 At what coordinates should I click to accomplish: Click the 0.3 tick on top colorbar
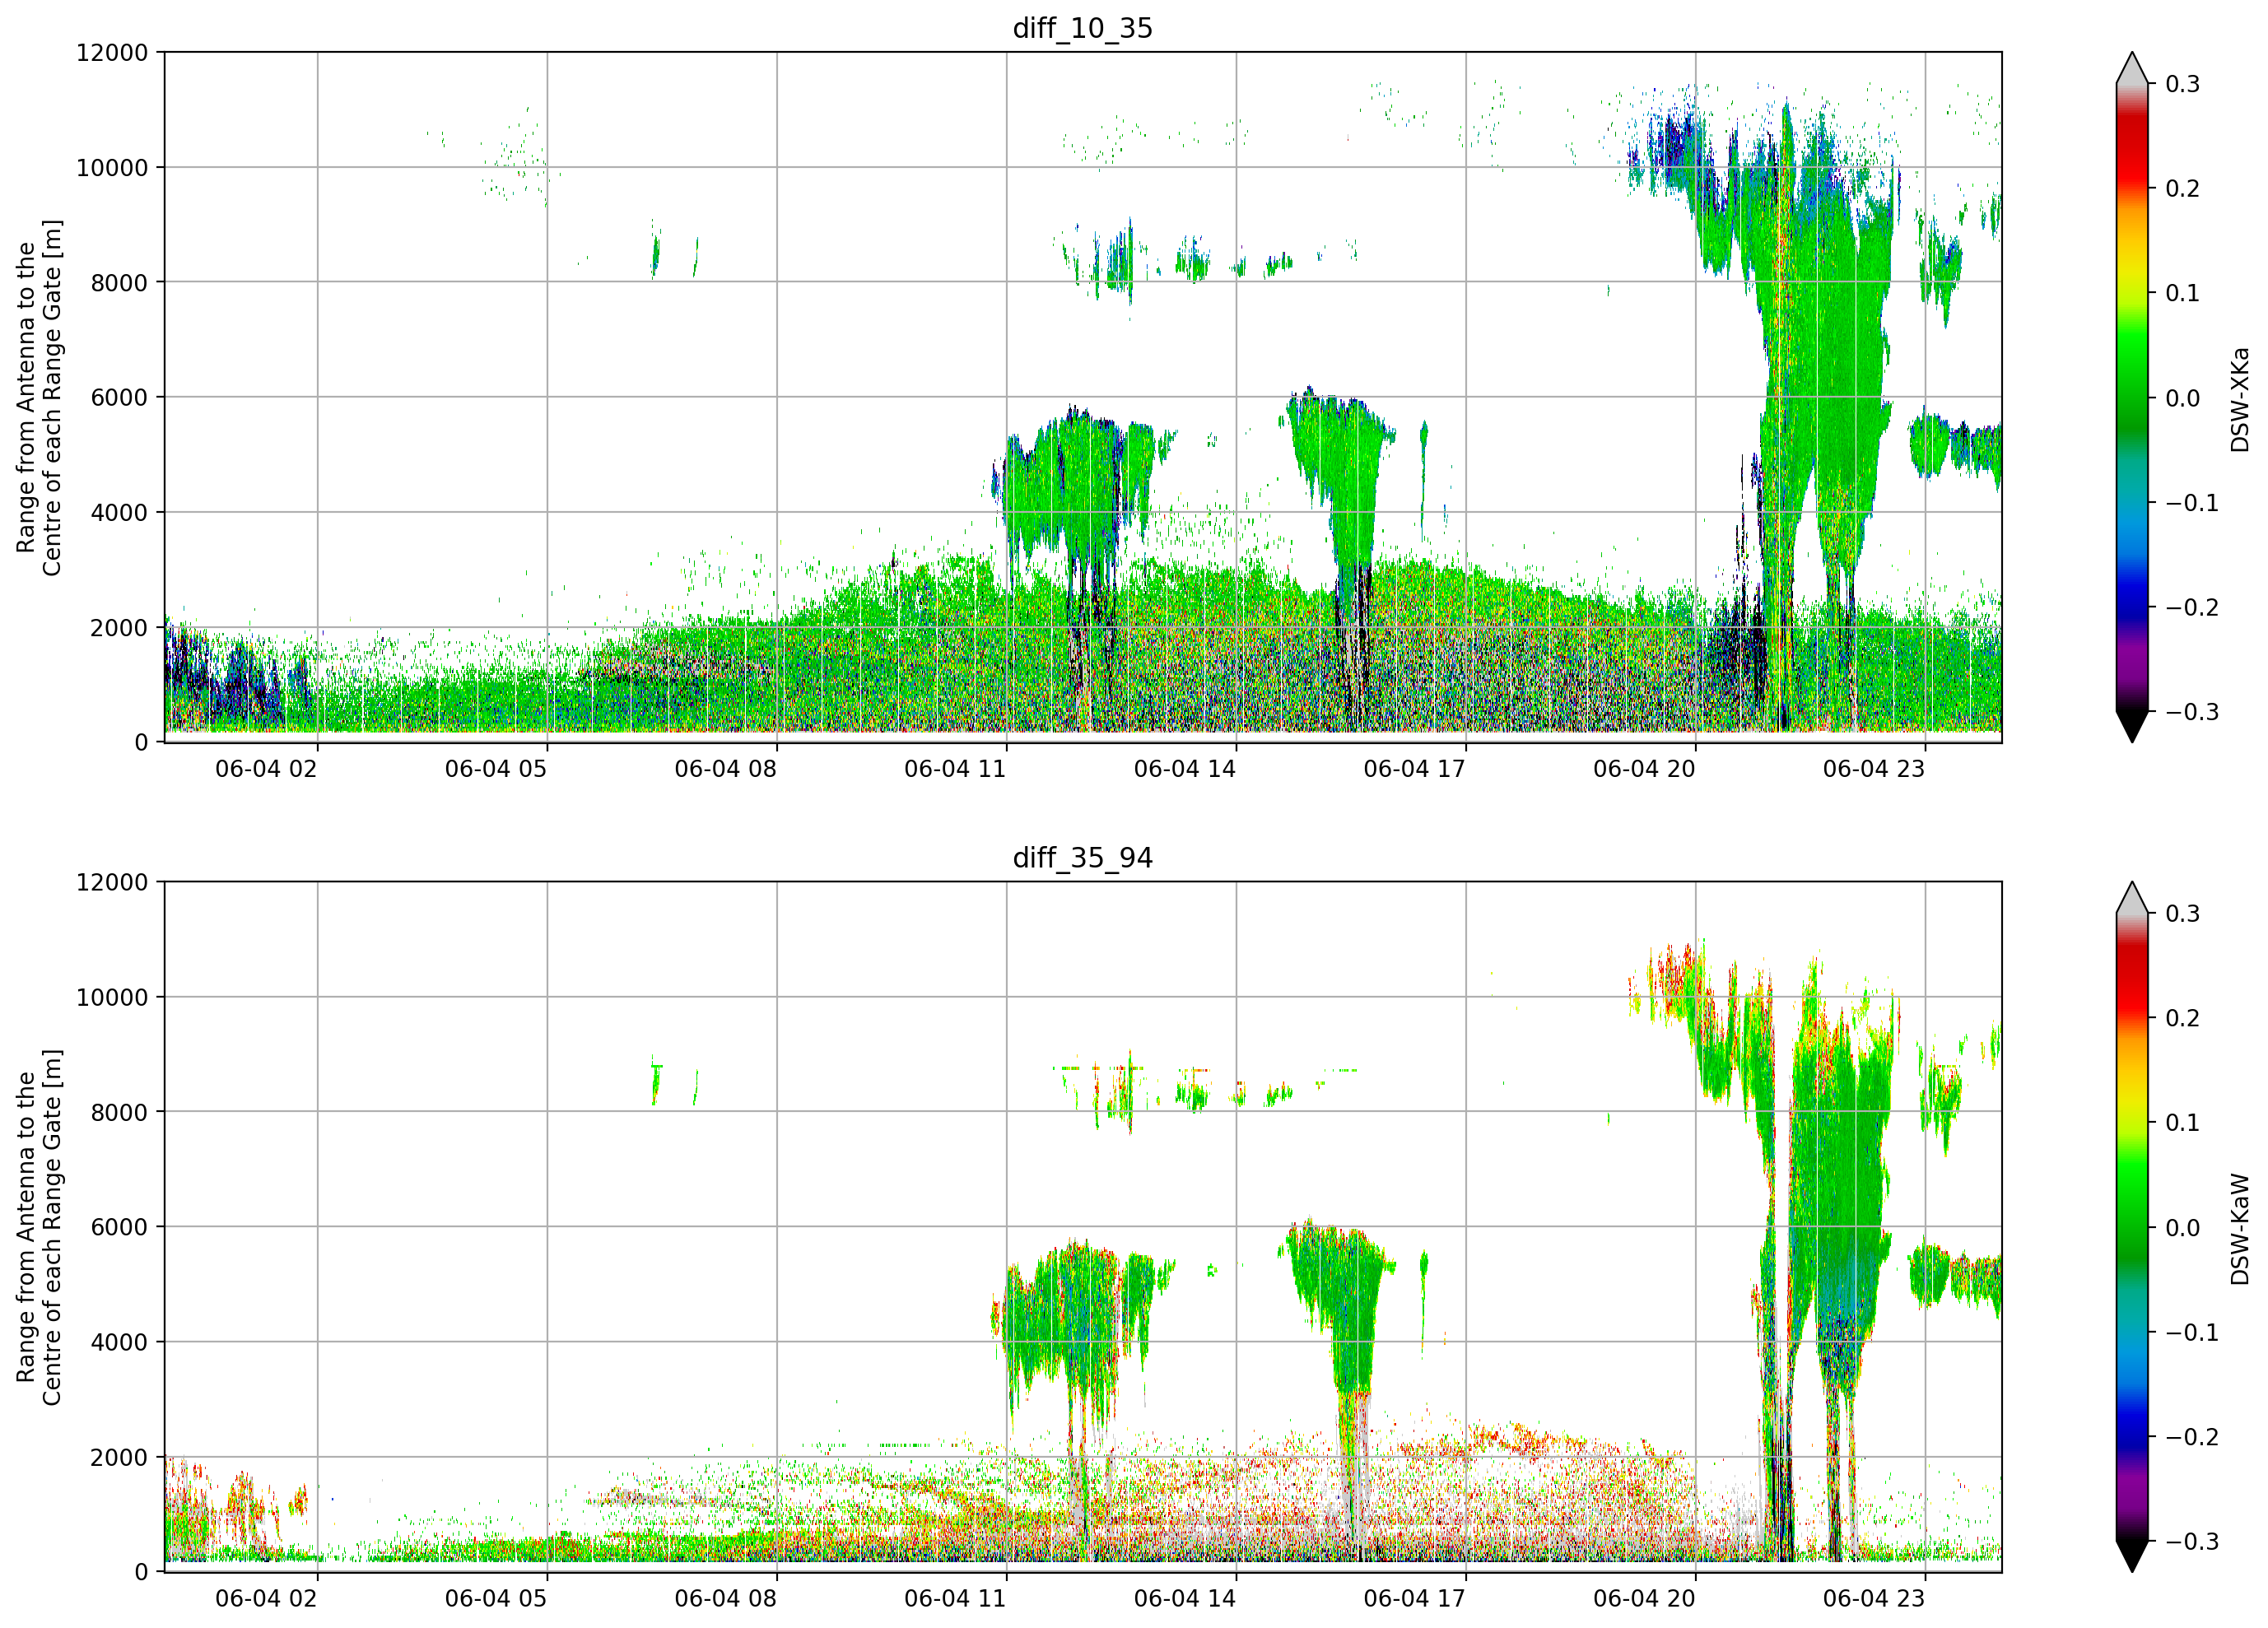[x=2182, y=84]
